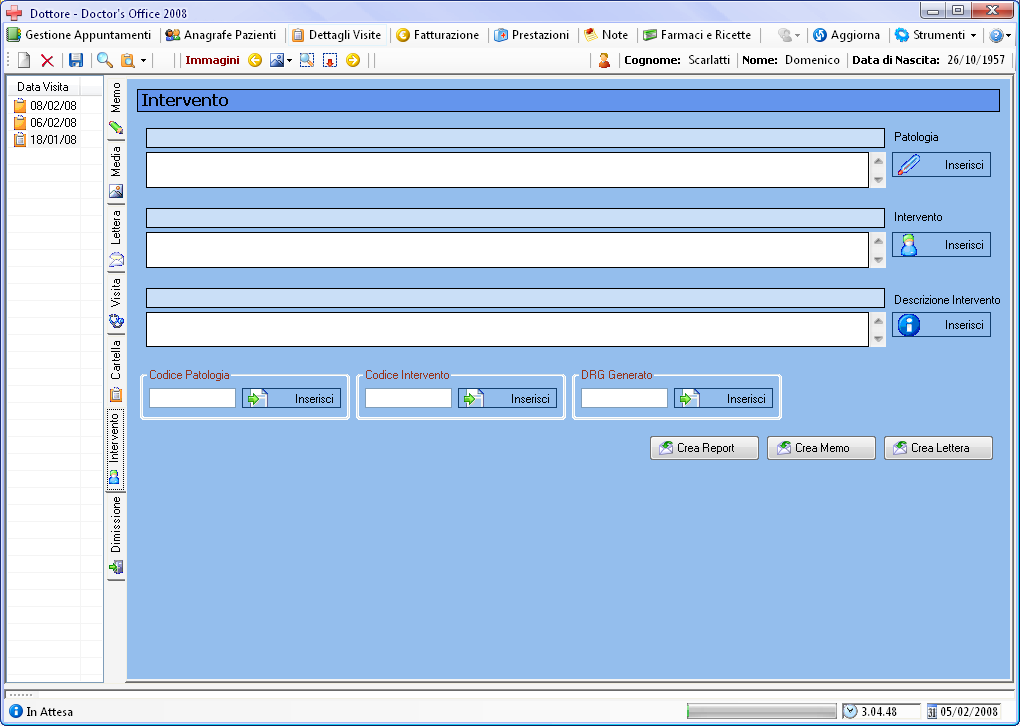This screenshot has width=1020, height=726.
Task: Click the Intervento white text area
Action: pyautogui.click(x=507, y=250)
